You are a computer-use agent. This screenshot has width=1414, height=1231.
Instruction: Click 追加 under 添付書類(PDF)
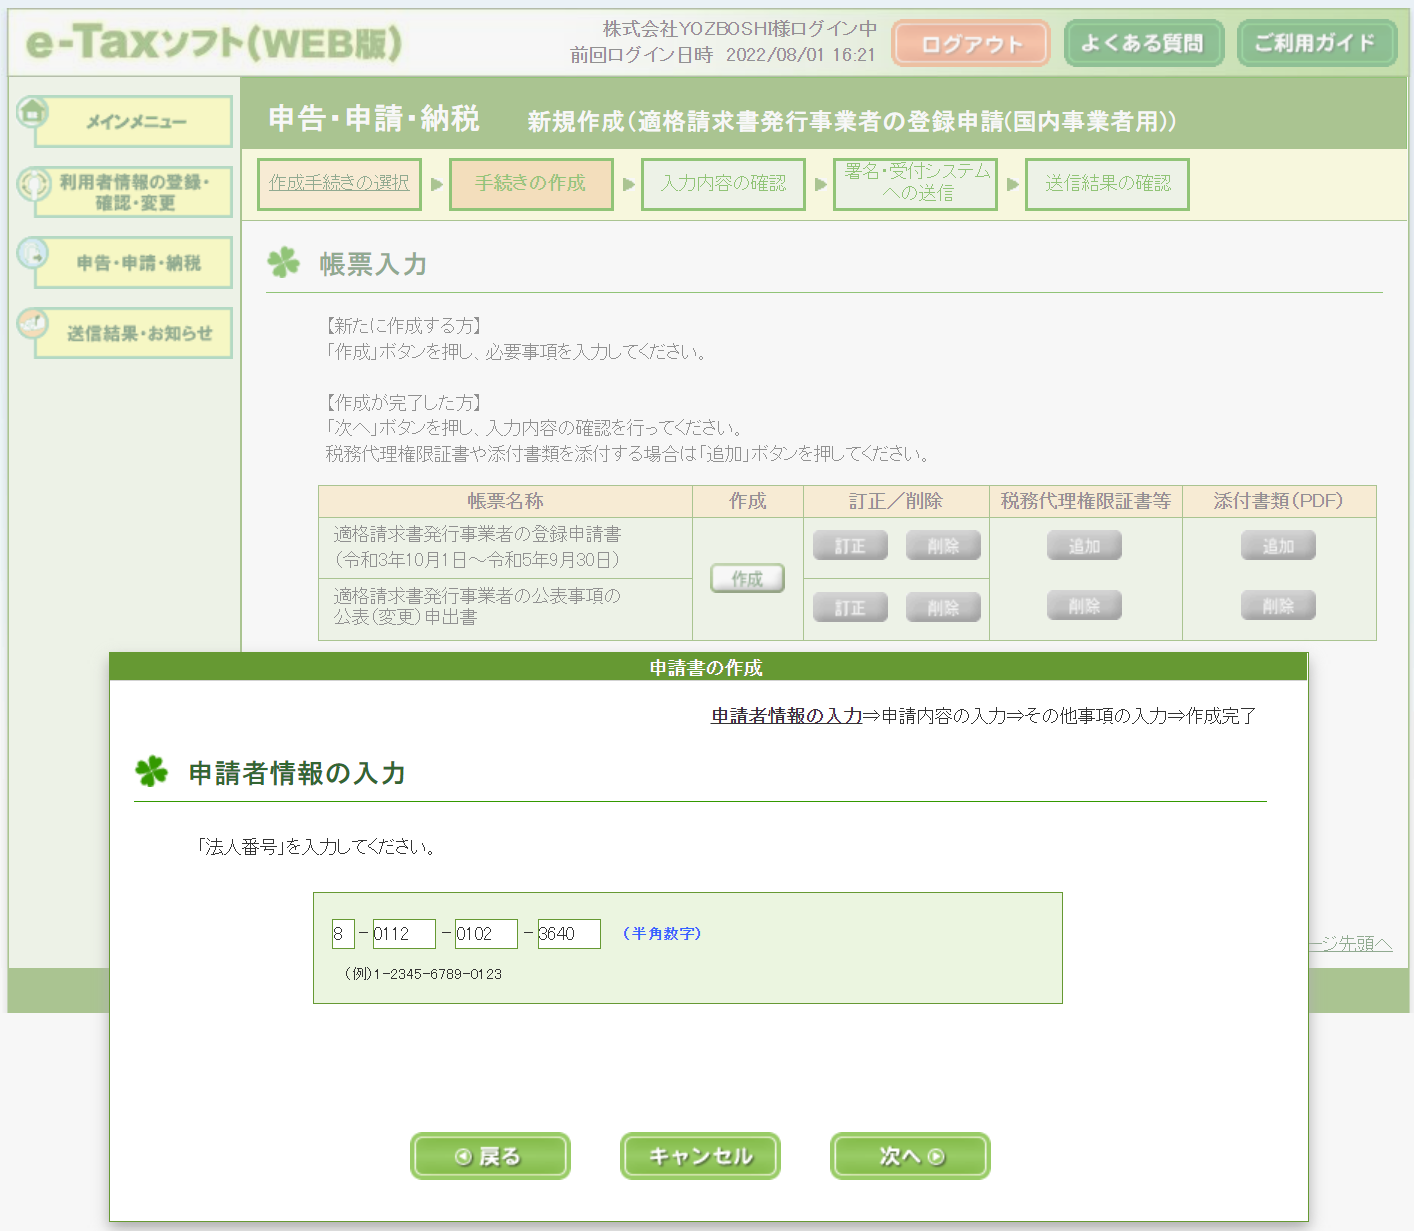tap(1278, 546)
